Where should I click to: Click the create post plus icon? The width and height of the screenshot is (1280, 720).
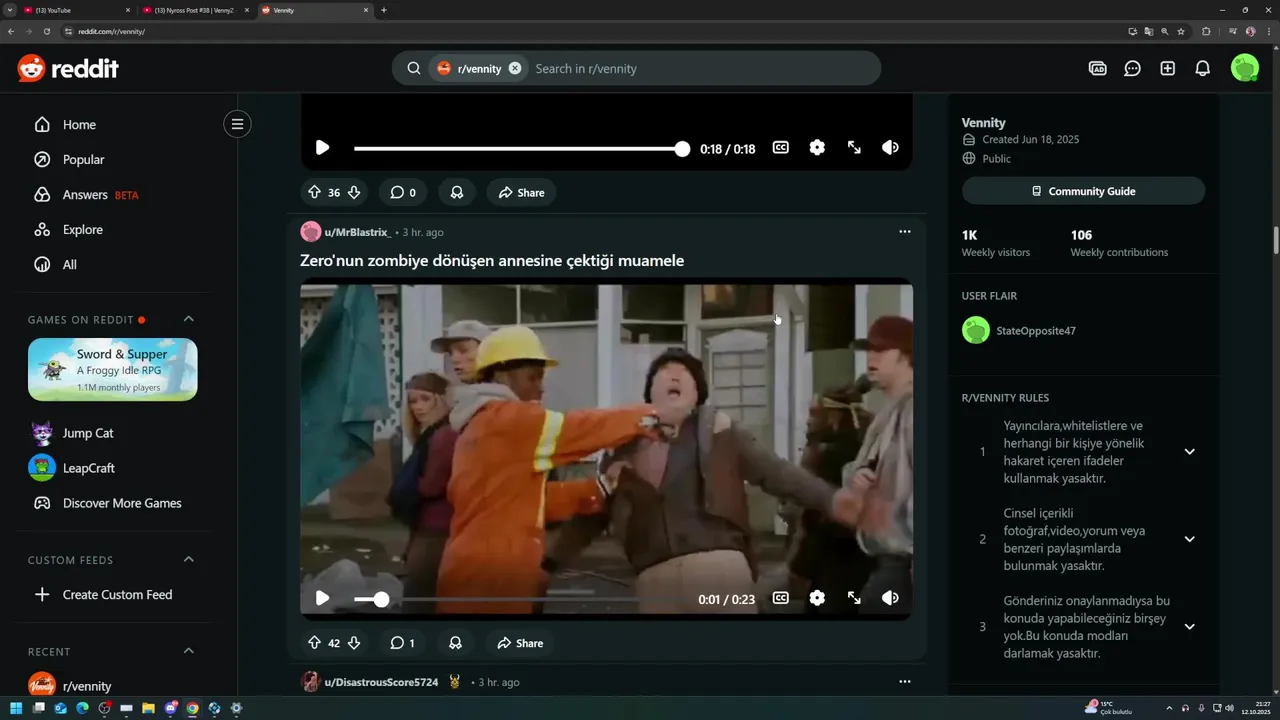(1167, 68)
